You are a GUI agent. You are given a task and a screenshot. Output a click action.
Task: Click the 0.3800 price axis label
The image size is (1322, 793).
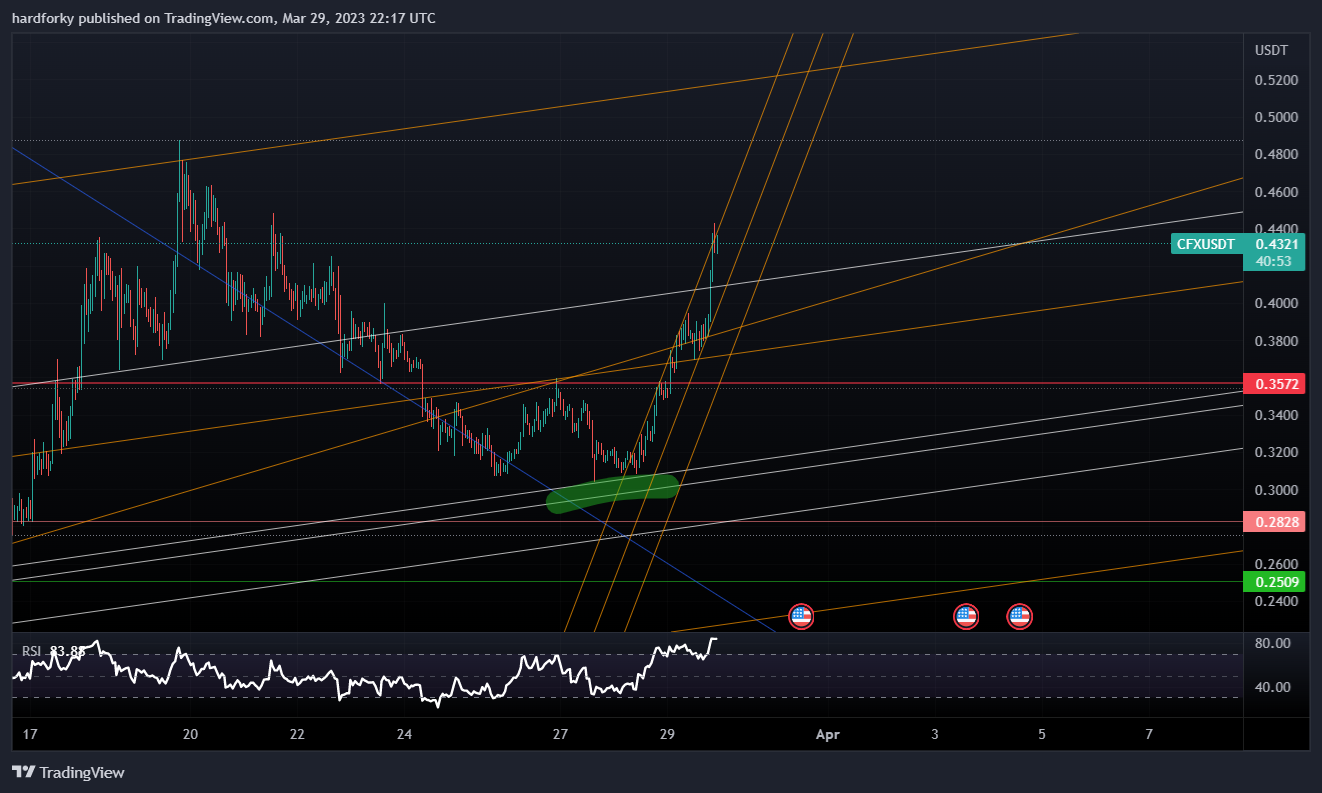pyautogui.click(x=1276, y=341)
